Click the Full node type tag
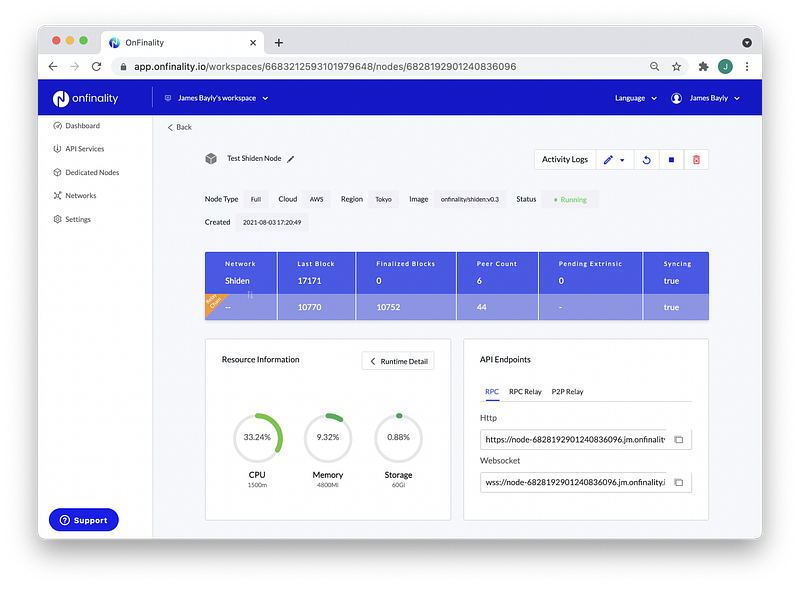Image resolution: width=800 pixels, height=589 pixels. coord(256,200)
